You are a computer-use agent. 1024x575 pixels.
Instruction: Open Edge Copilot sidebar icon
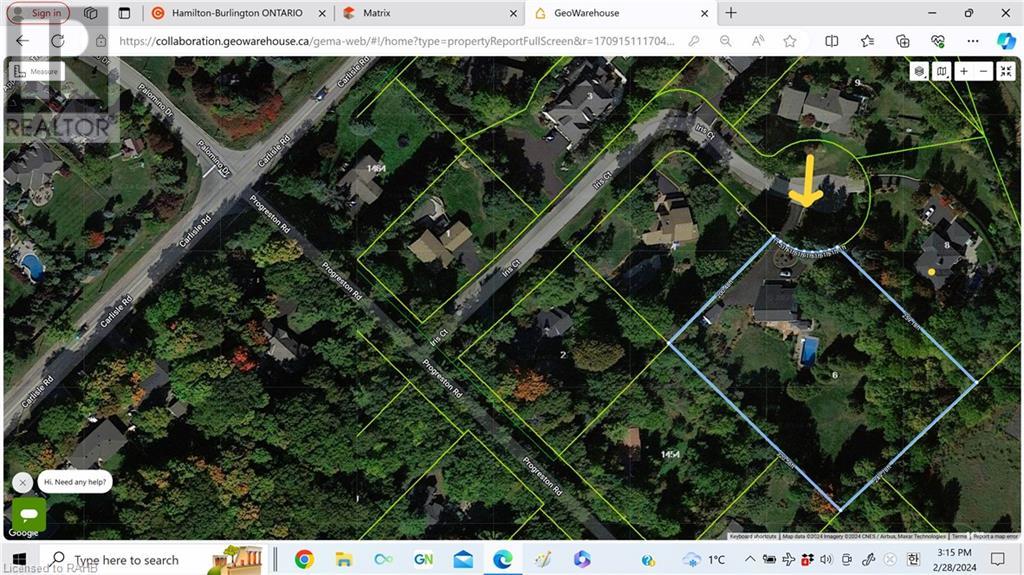point(1006,41)
